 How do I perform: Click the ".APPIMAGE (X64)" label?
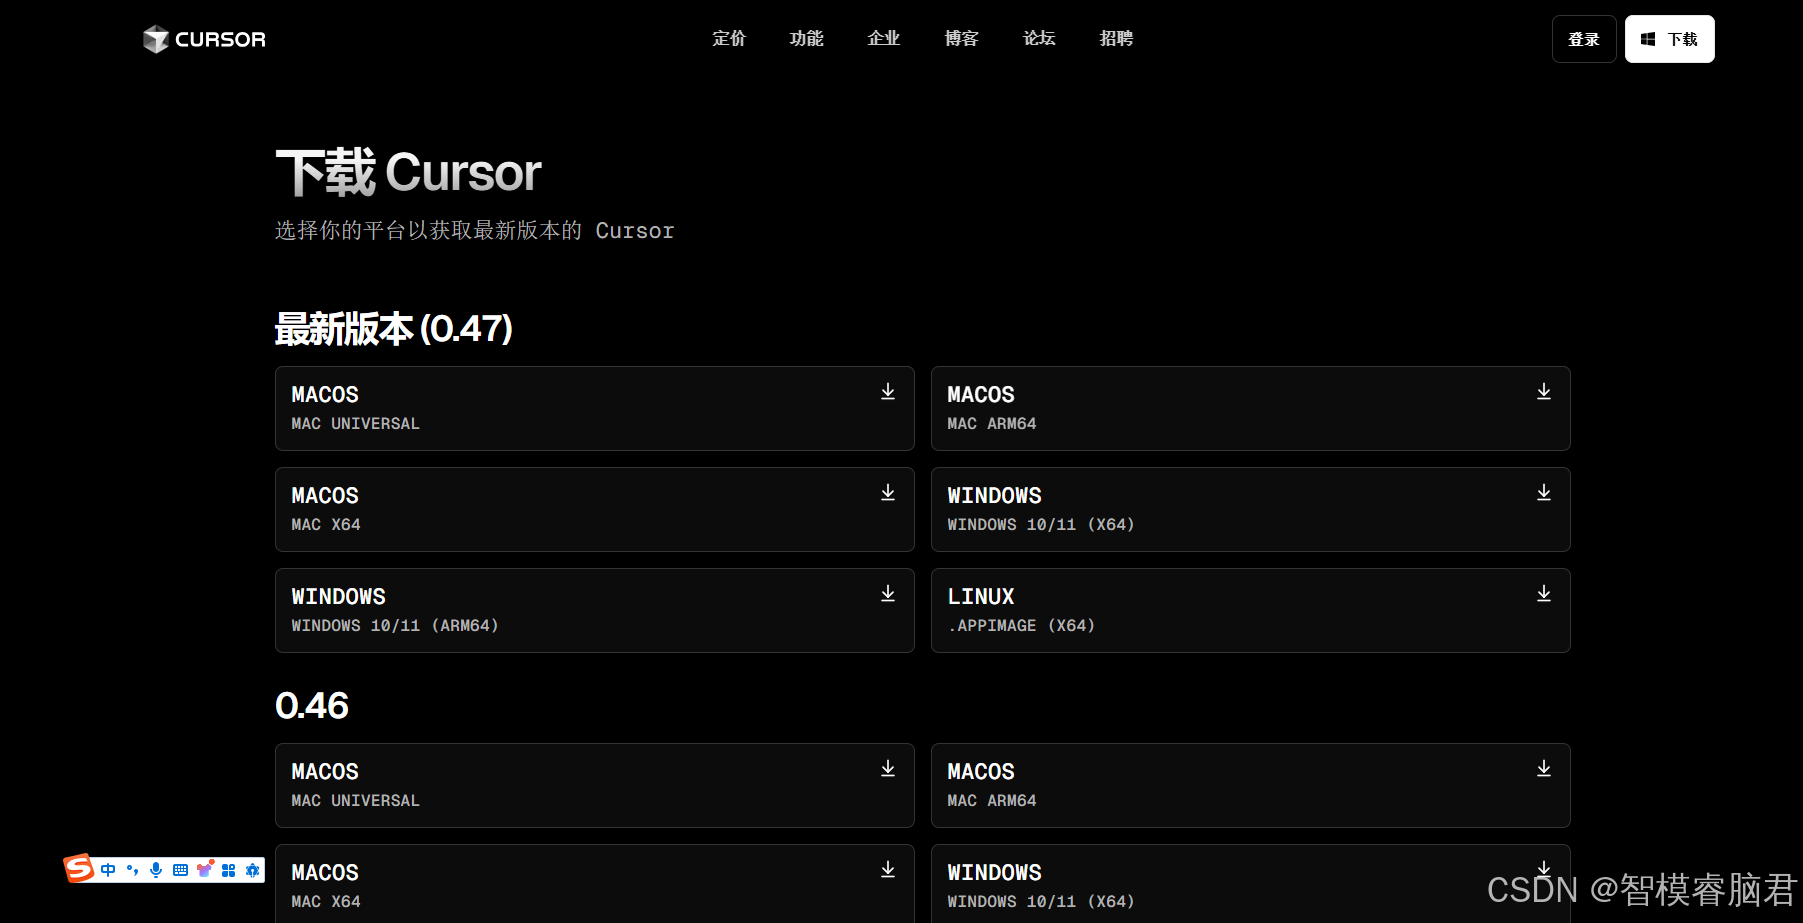(1021, 626)
